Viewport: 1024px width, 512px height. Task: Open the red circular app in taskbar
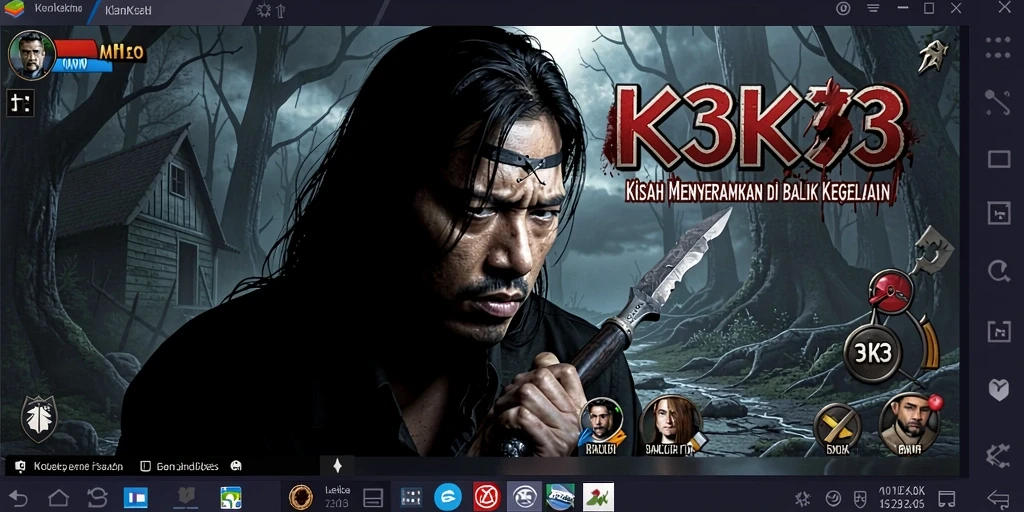[487, 497]
